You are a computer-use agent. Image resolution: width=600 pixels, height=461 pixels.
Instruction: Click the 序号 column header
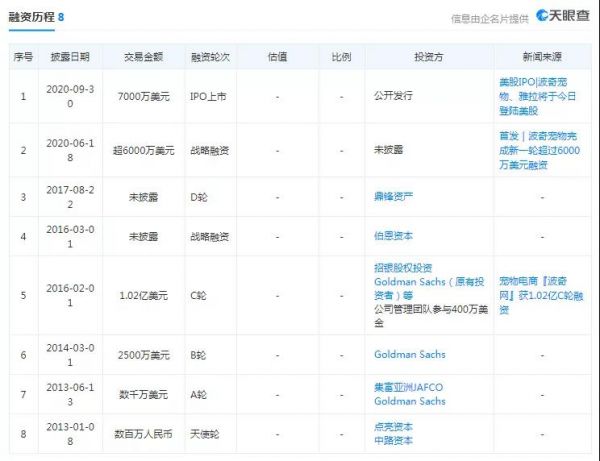23,57
